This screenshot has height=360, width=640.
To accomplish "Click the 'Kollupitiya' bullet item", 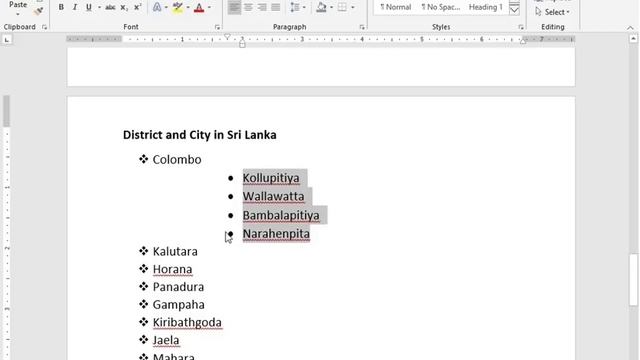I will tap(271, 178).
